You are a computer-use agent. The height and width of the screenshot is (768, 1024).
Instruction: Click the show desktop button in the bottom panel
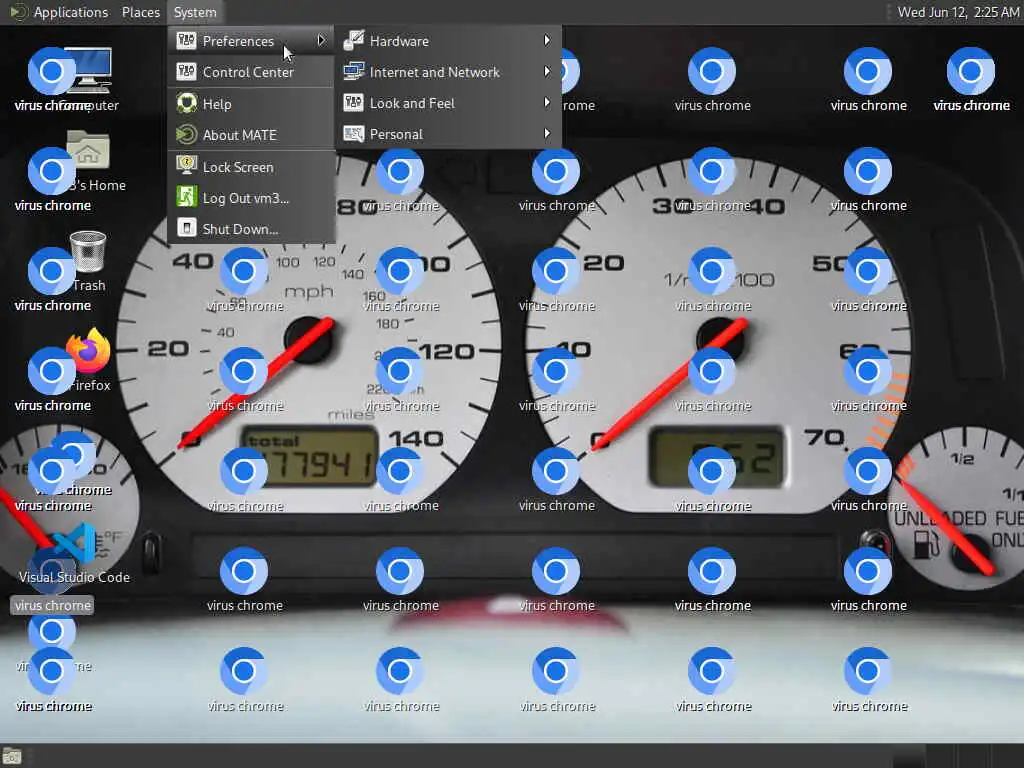[x=12, y=756]
